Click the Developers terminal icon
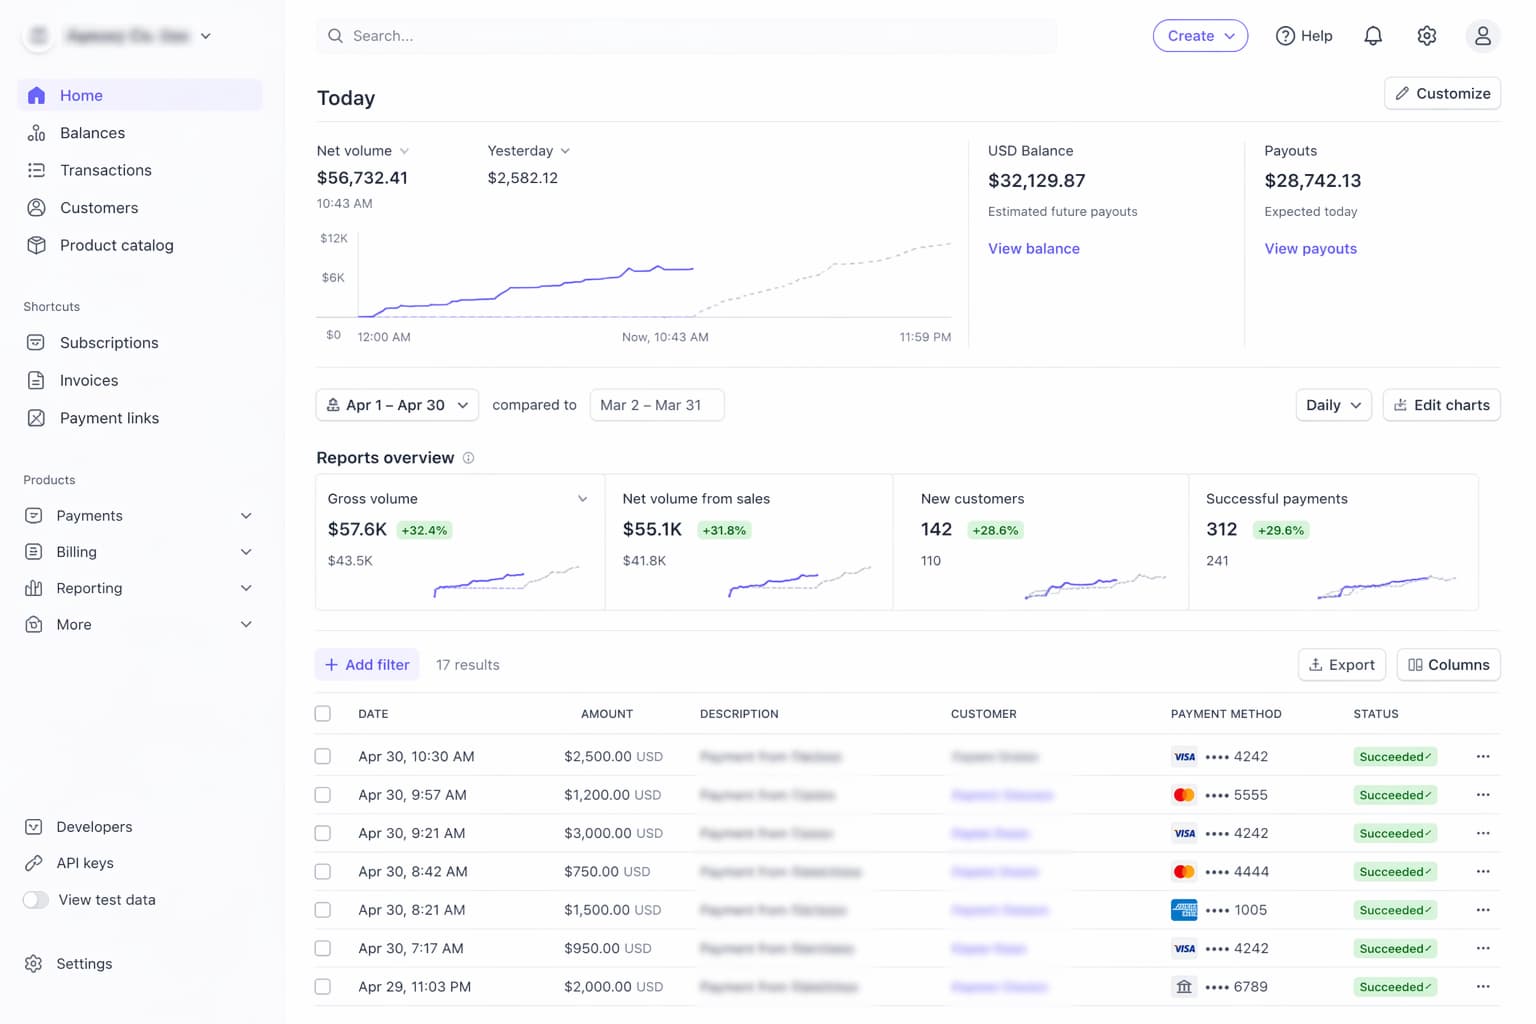 (x=34, y=827)
